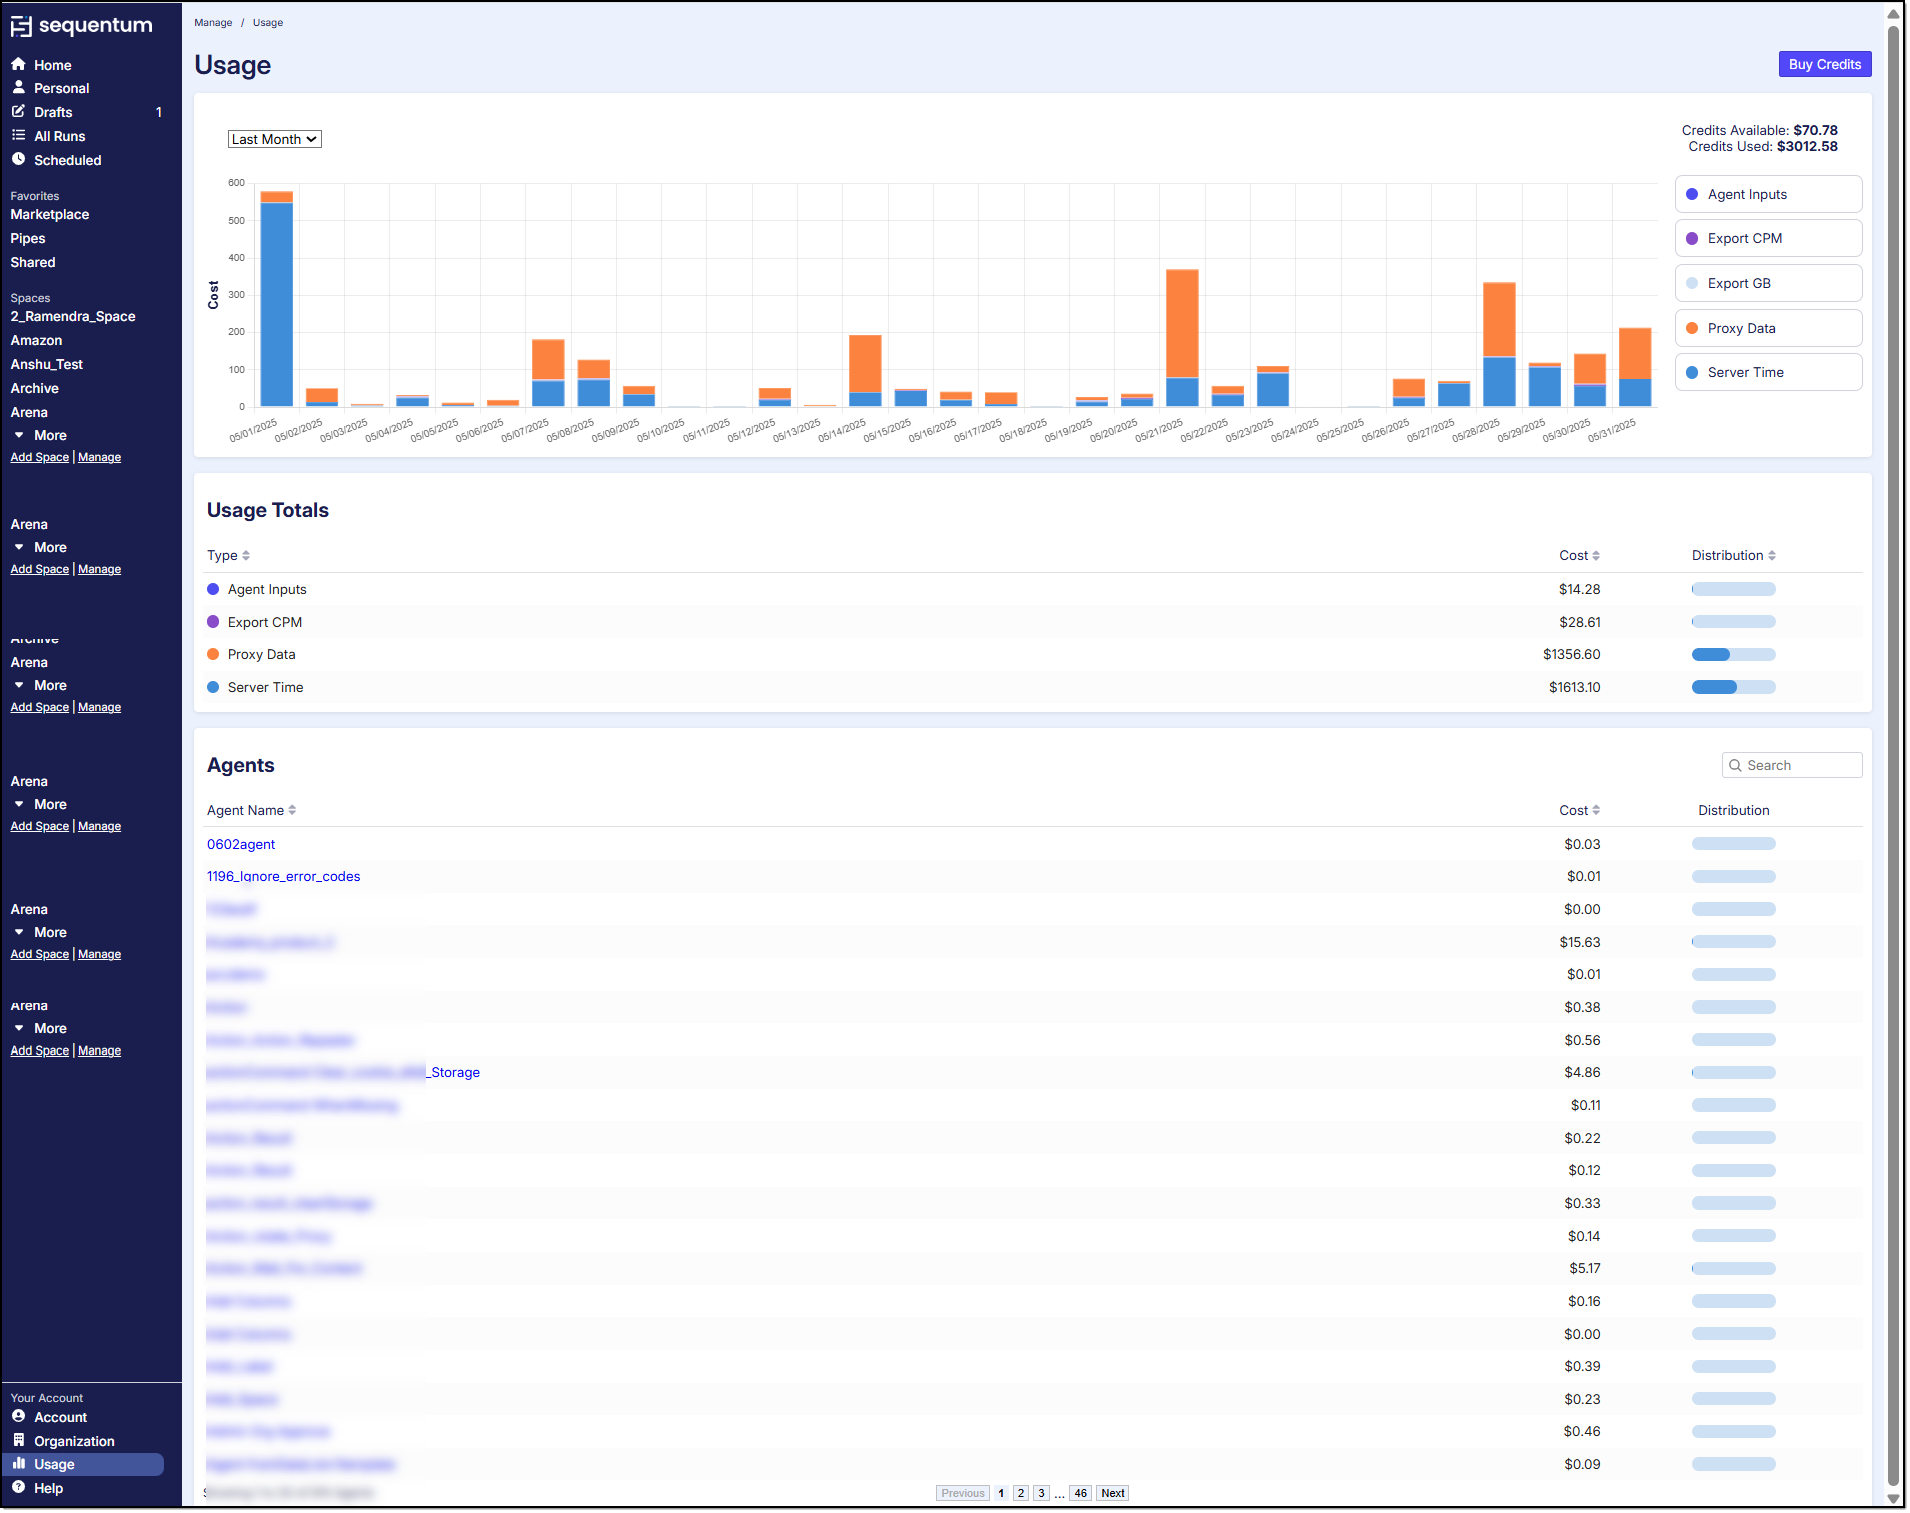Toggle Proxy Data series in chart legend

[1767, 328]
